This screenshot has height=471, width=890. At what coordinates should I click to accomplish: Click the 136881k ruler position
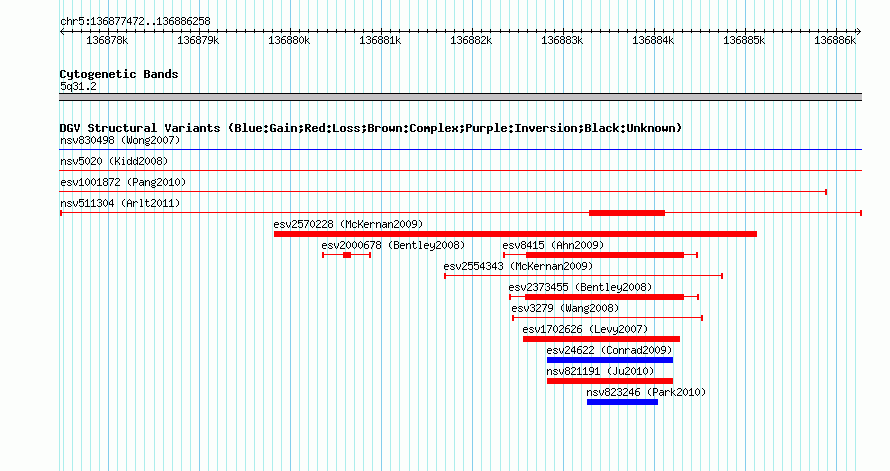point(380,40)
